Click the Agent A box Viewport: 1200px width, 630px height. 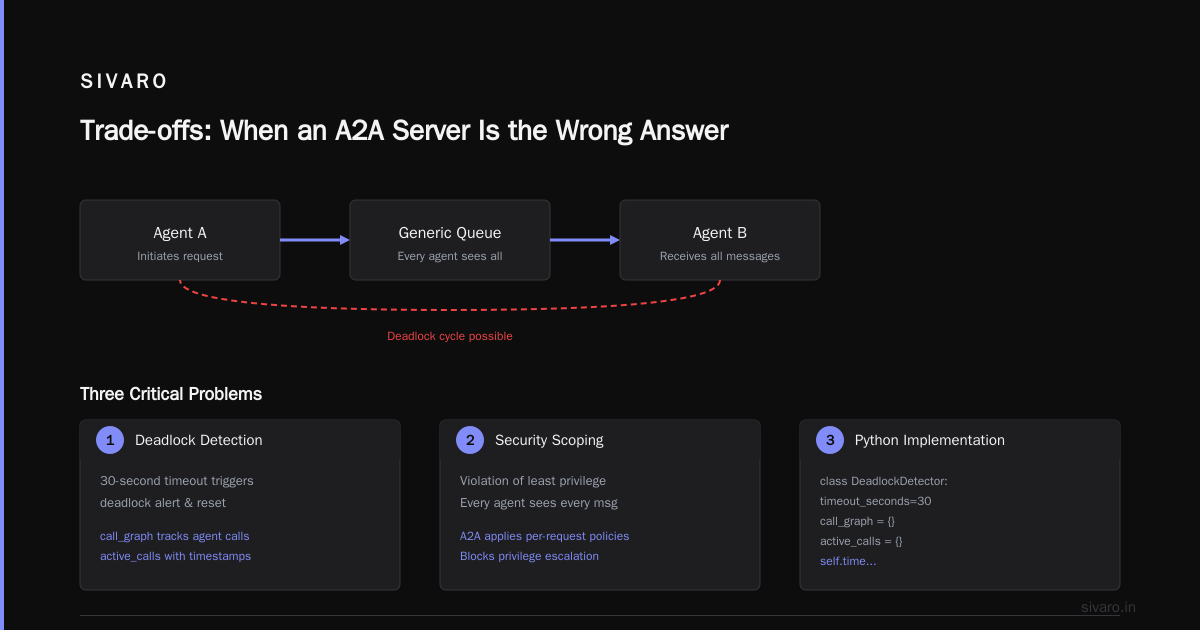tap(180, 240)
